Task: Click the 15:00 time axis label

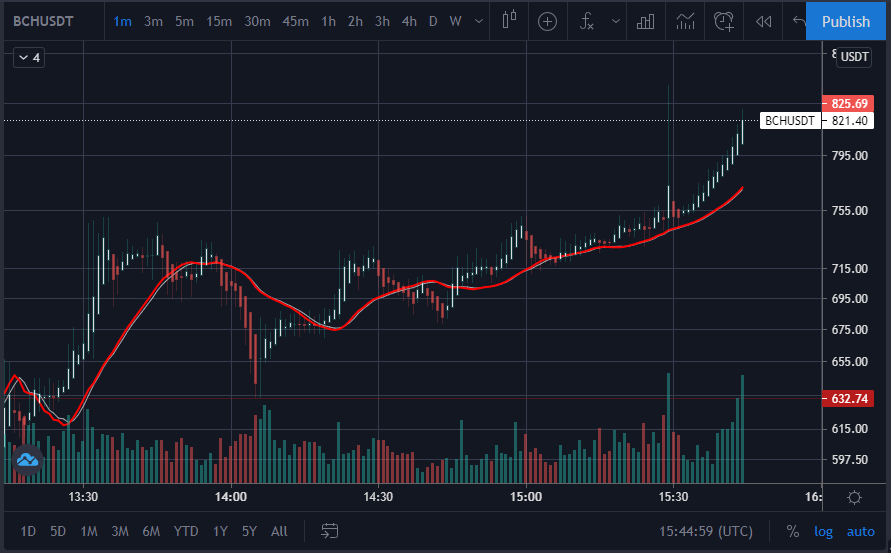Action: tap(526, 497)
